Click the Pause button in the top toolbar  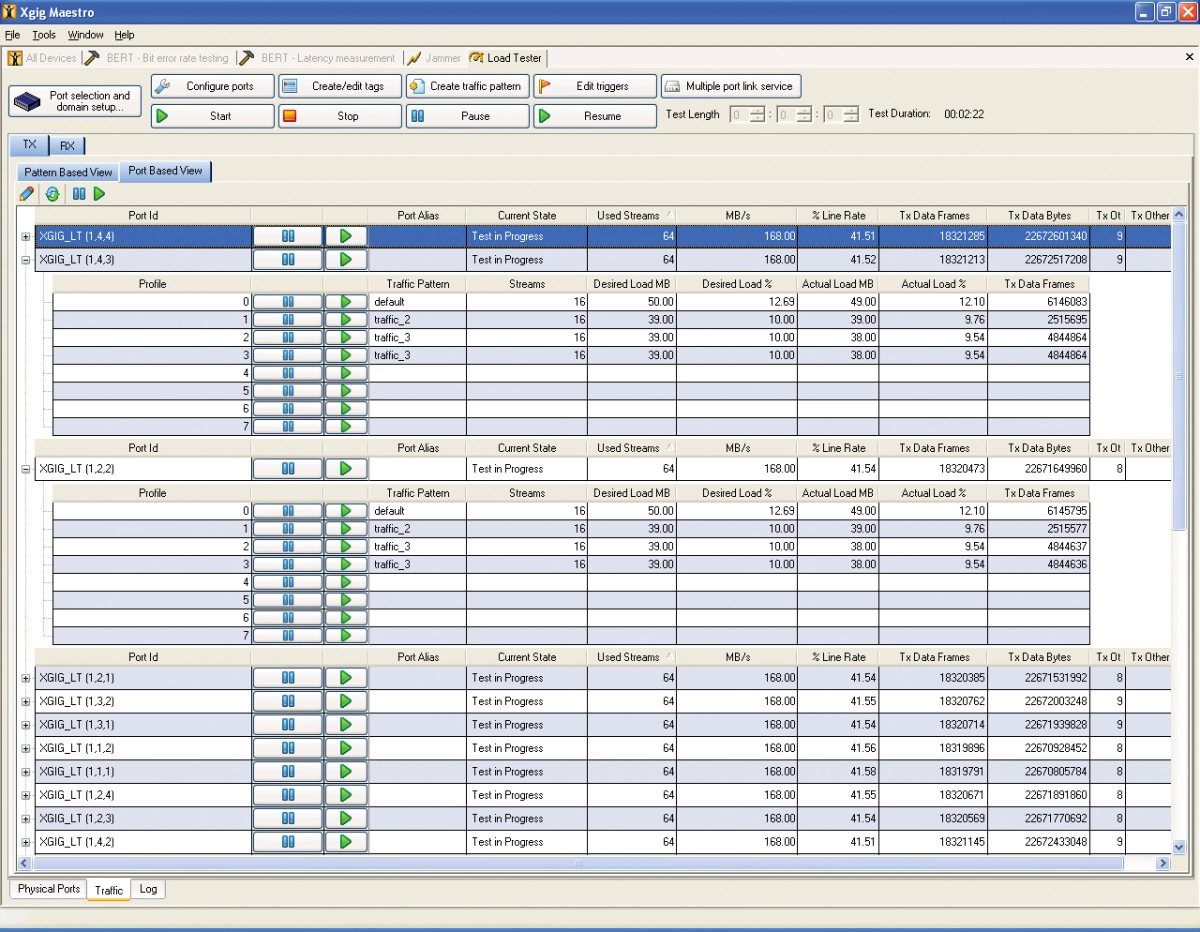click(467, 116)
